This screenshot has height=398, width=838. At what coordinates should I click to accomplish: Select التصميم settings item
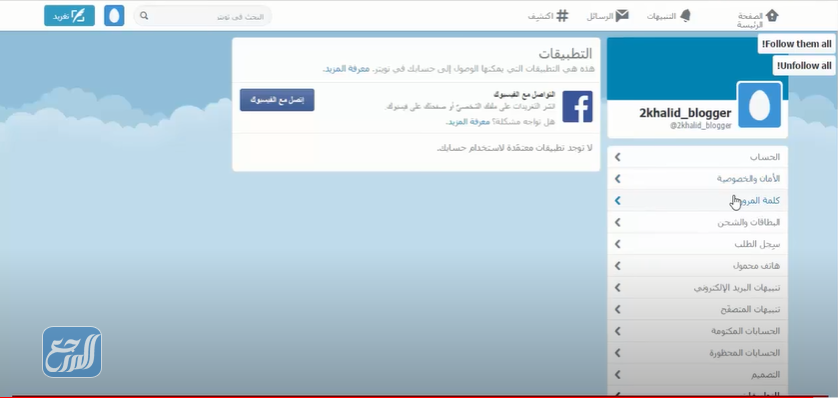point(697,374)
